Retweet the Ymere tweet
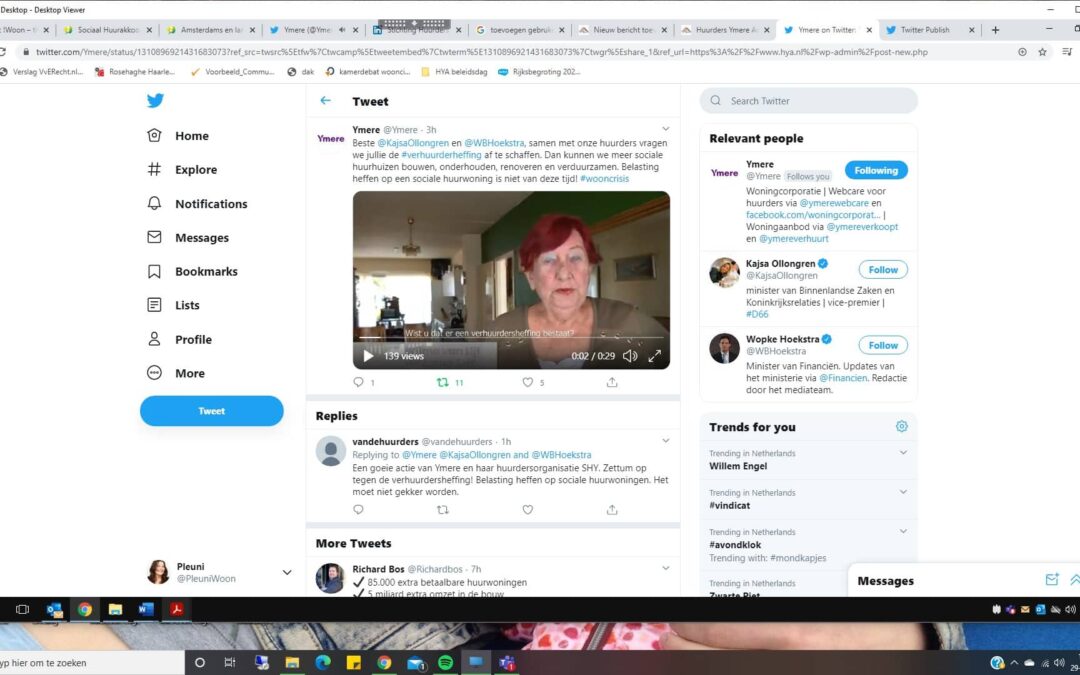The image size is (1080, 675). click(x=443, y=382)
